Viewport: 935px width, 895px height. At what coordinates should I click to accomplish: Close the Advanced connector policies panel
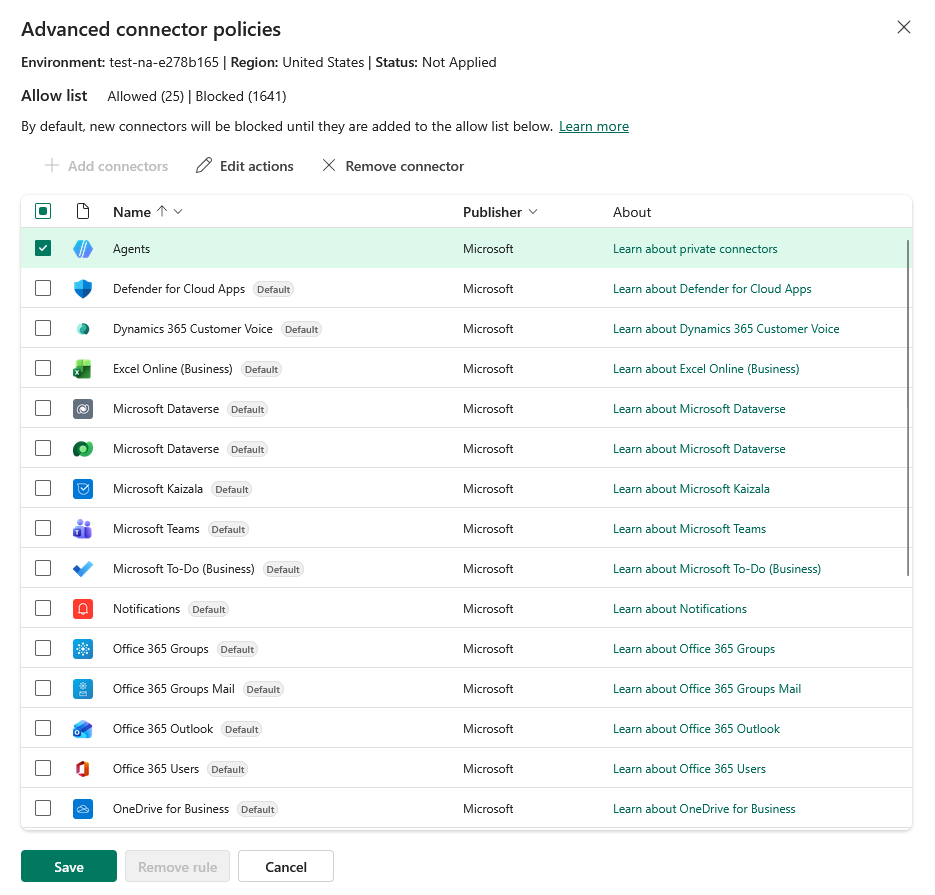903,27
